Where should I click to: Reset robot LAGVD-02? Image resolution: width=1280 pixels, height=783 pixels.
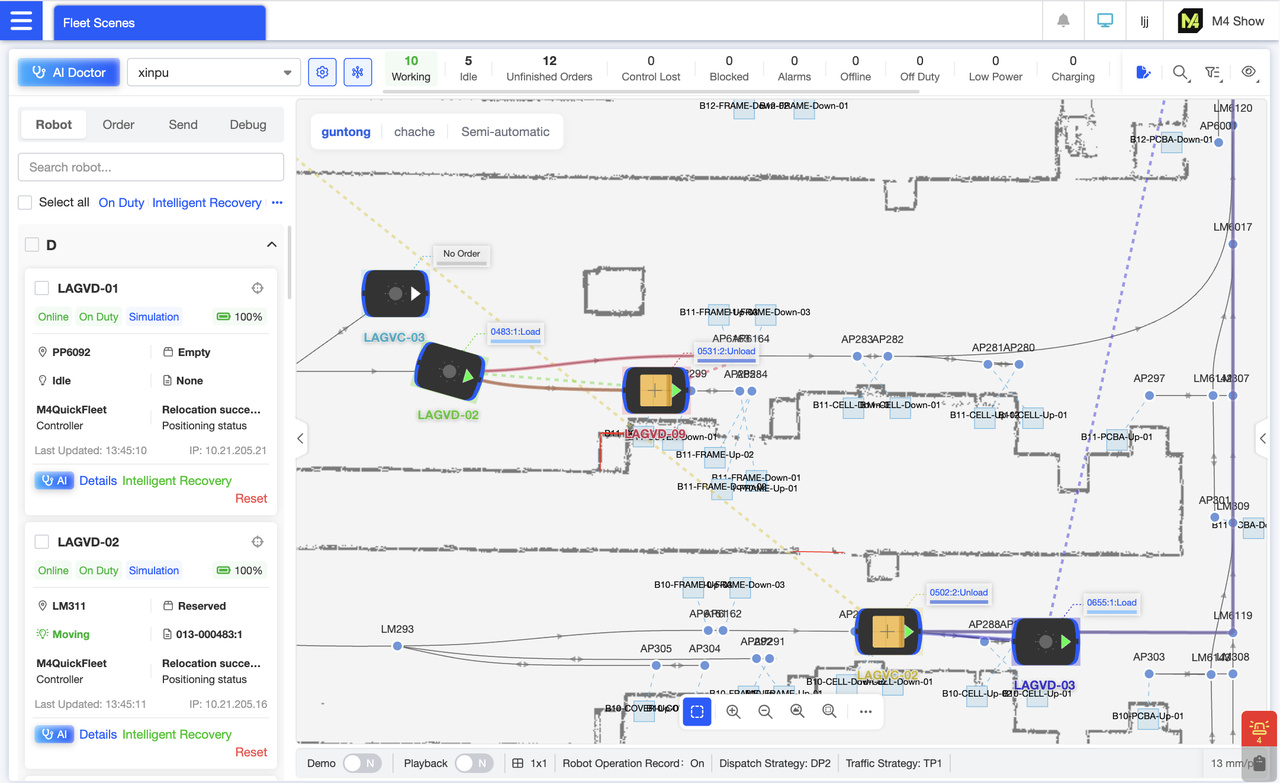251,751
